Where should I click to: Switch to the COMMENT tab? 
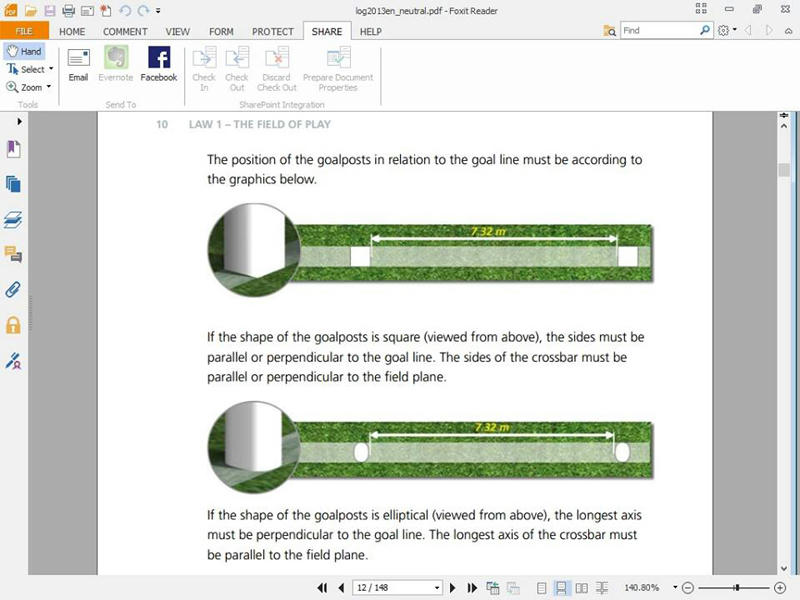125,31
